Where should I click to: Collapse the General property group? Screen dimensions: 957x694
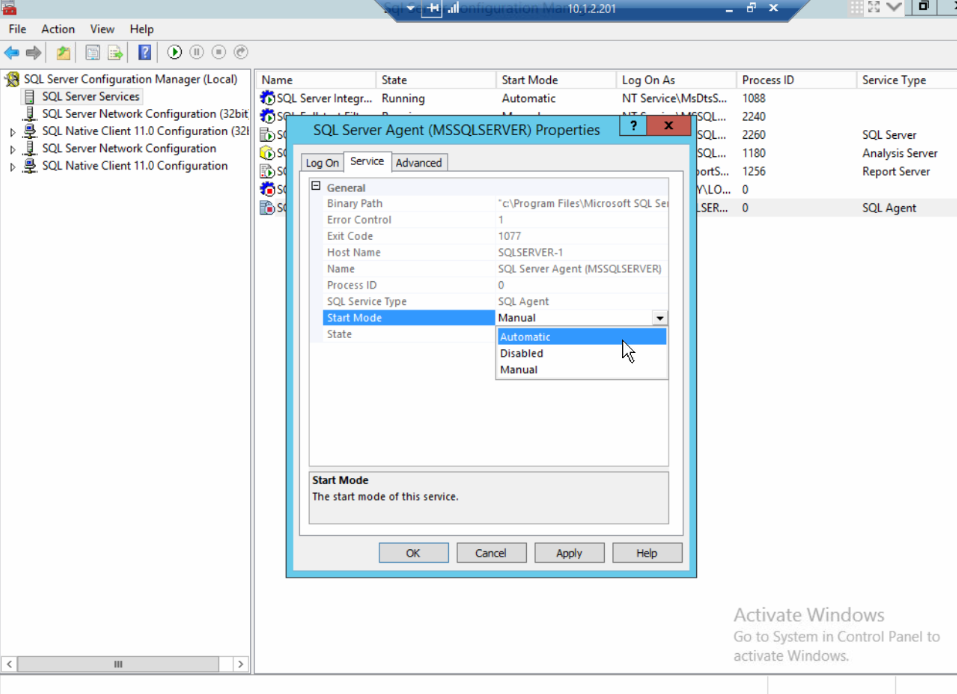pyautogui.click(x=316, y=186)
